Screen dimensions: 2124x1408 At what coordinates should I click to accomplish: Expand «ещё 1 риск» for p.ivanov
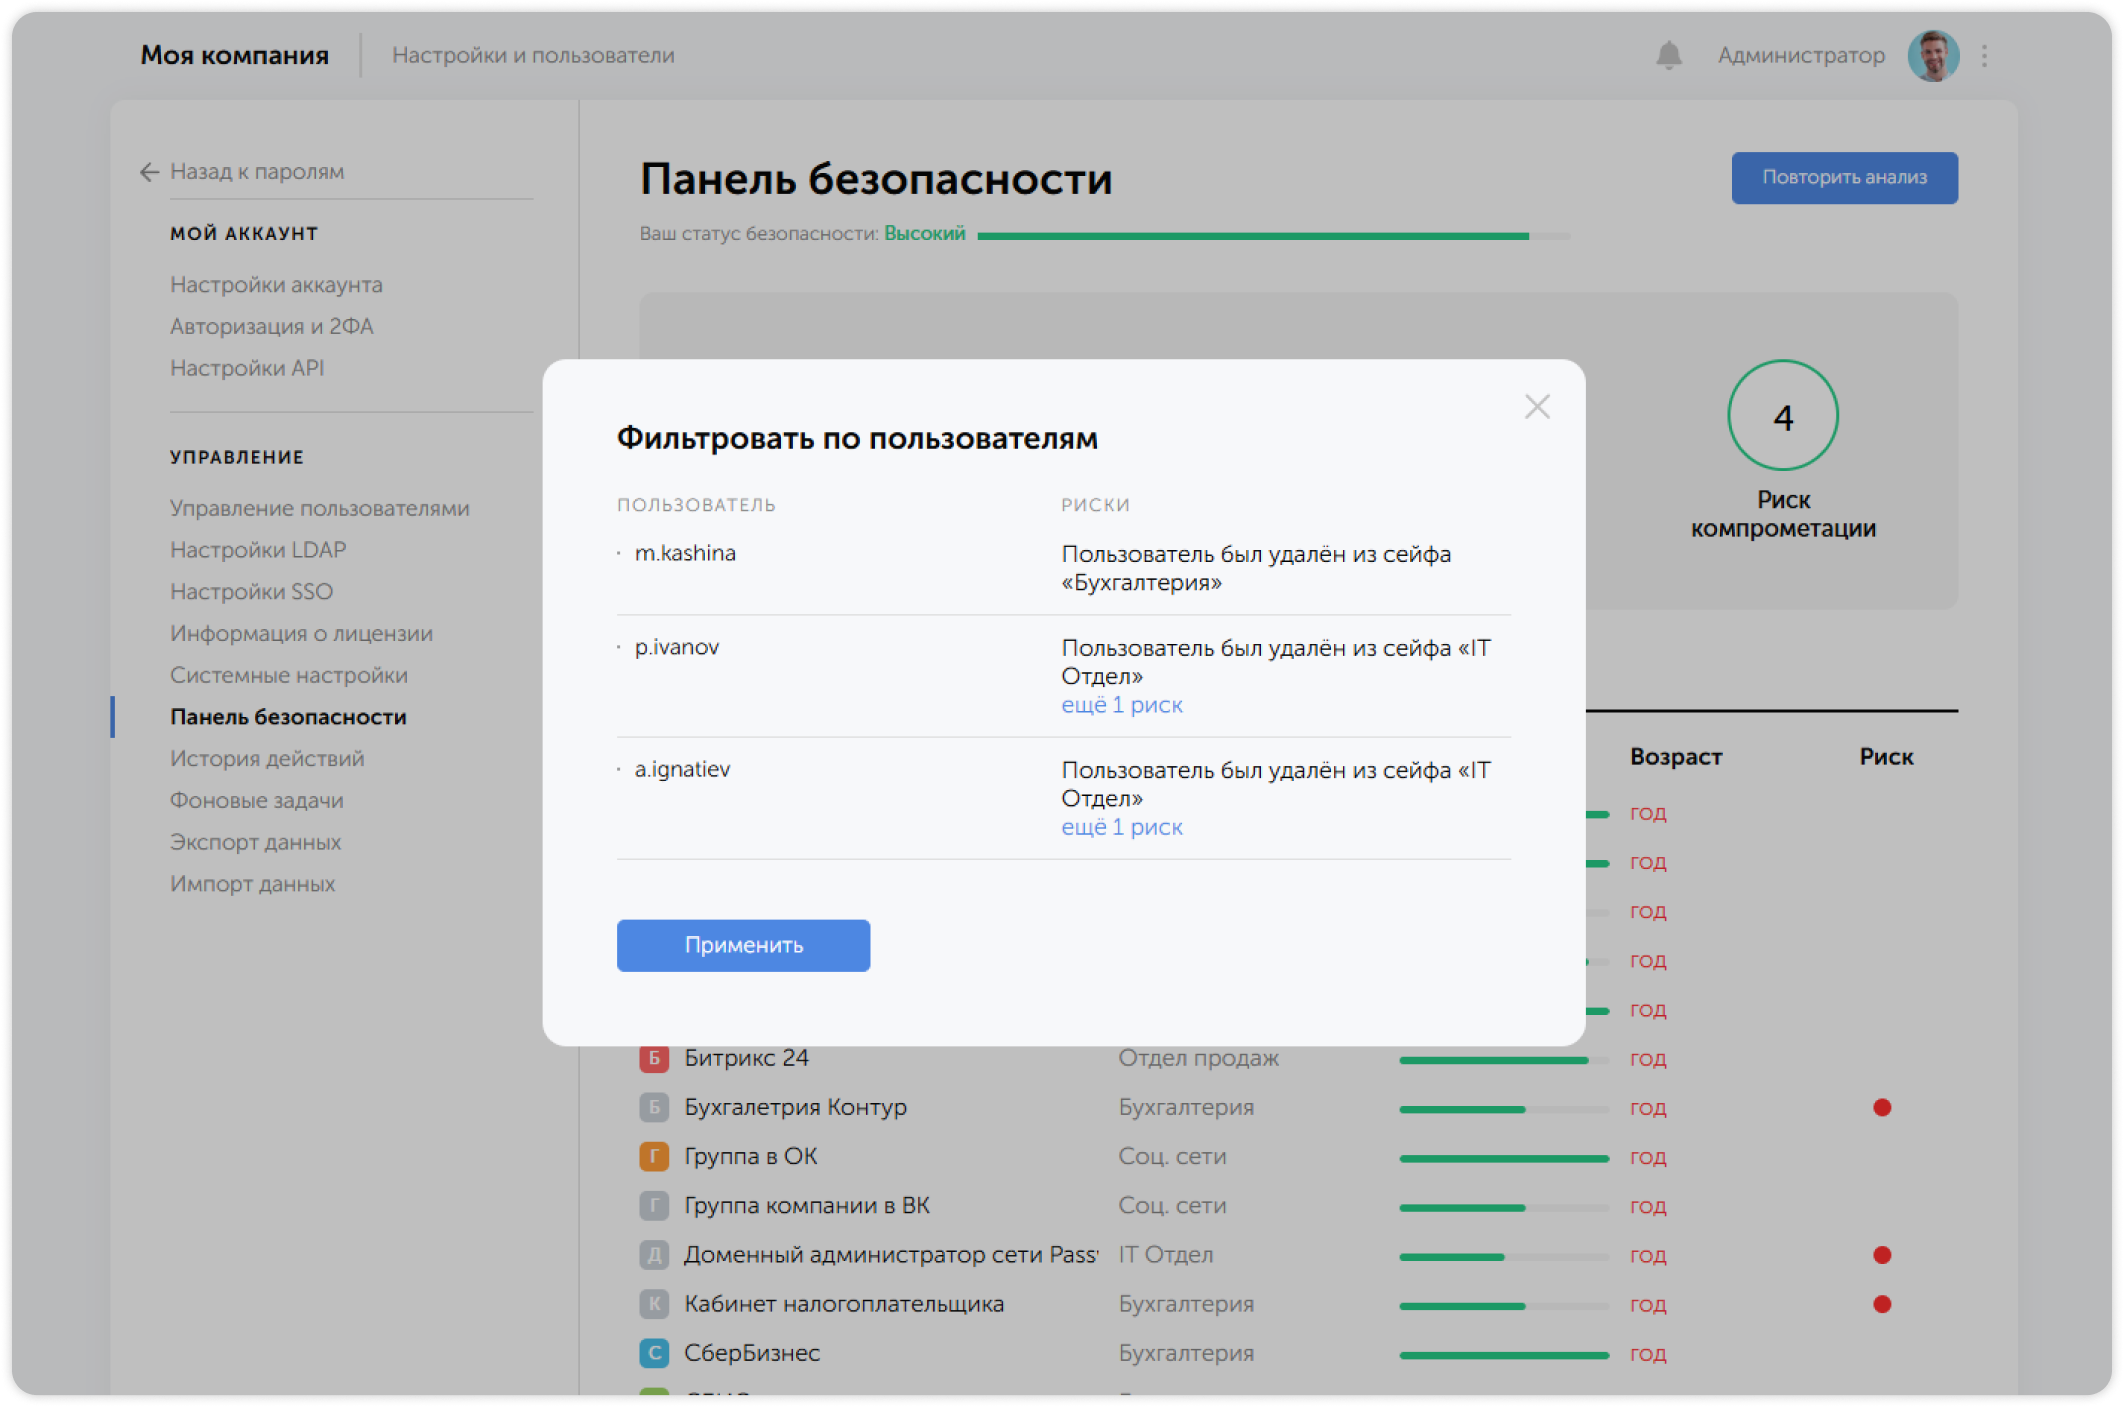tap(1121, 705)
